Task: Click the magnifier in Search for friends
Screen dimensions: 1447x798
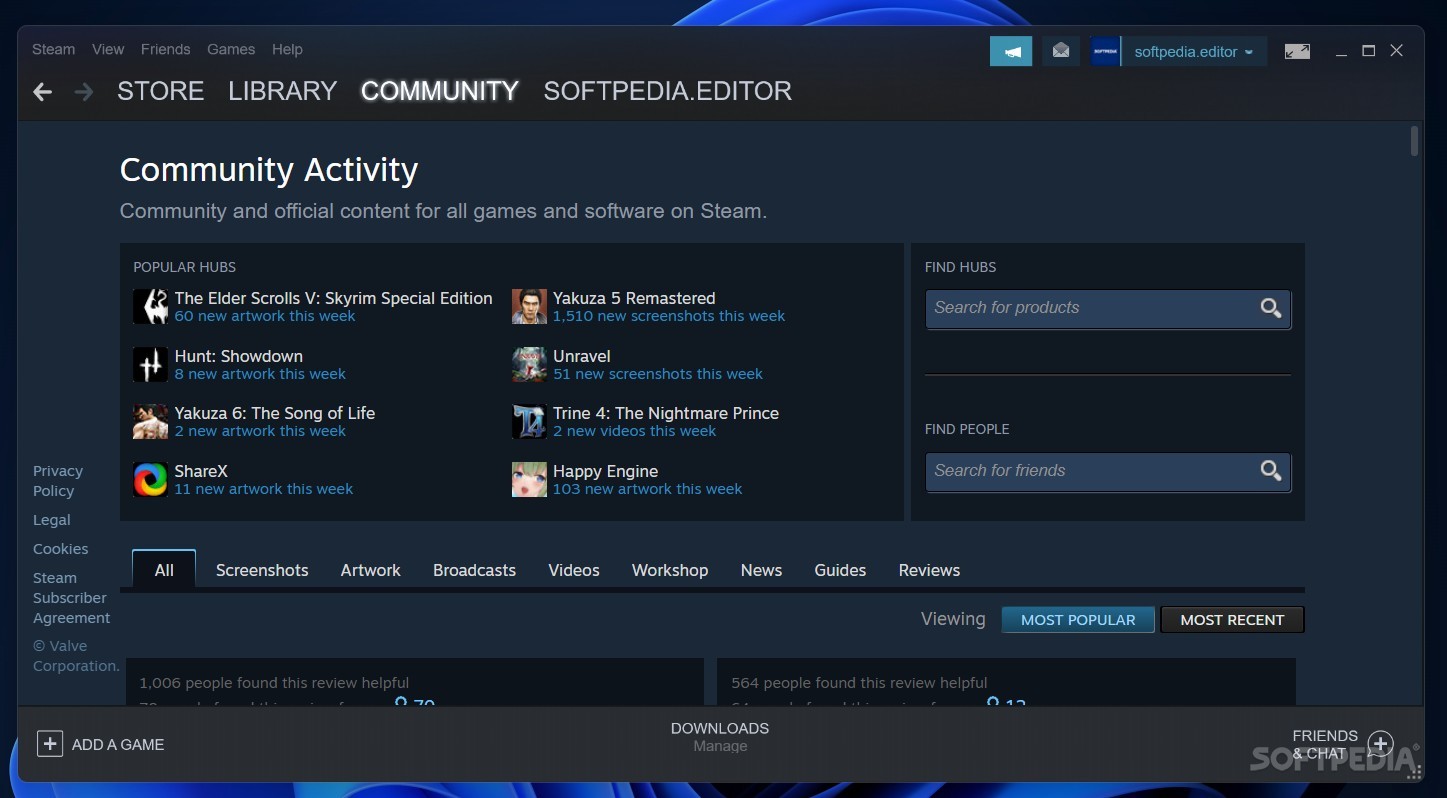Action: tap(1270, 471)
